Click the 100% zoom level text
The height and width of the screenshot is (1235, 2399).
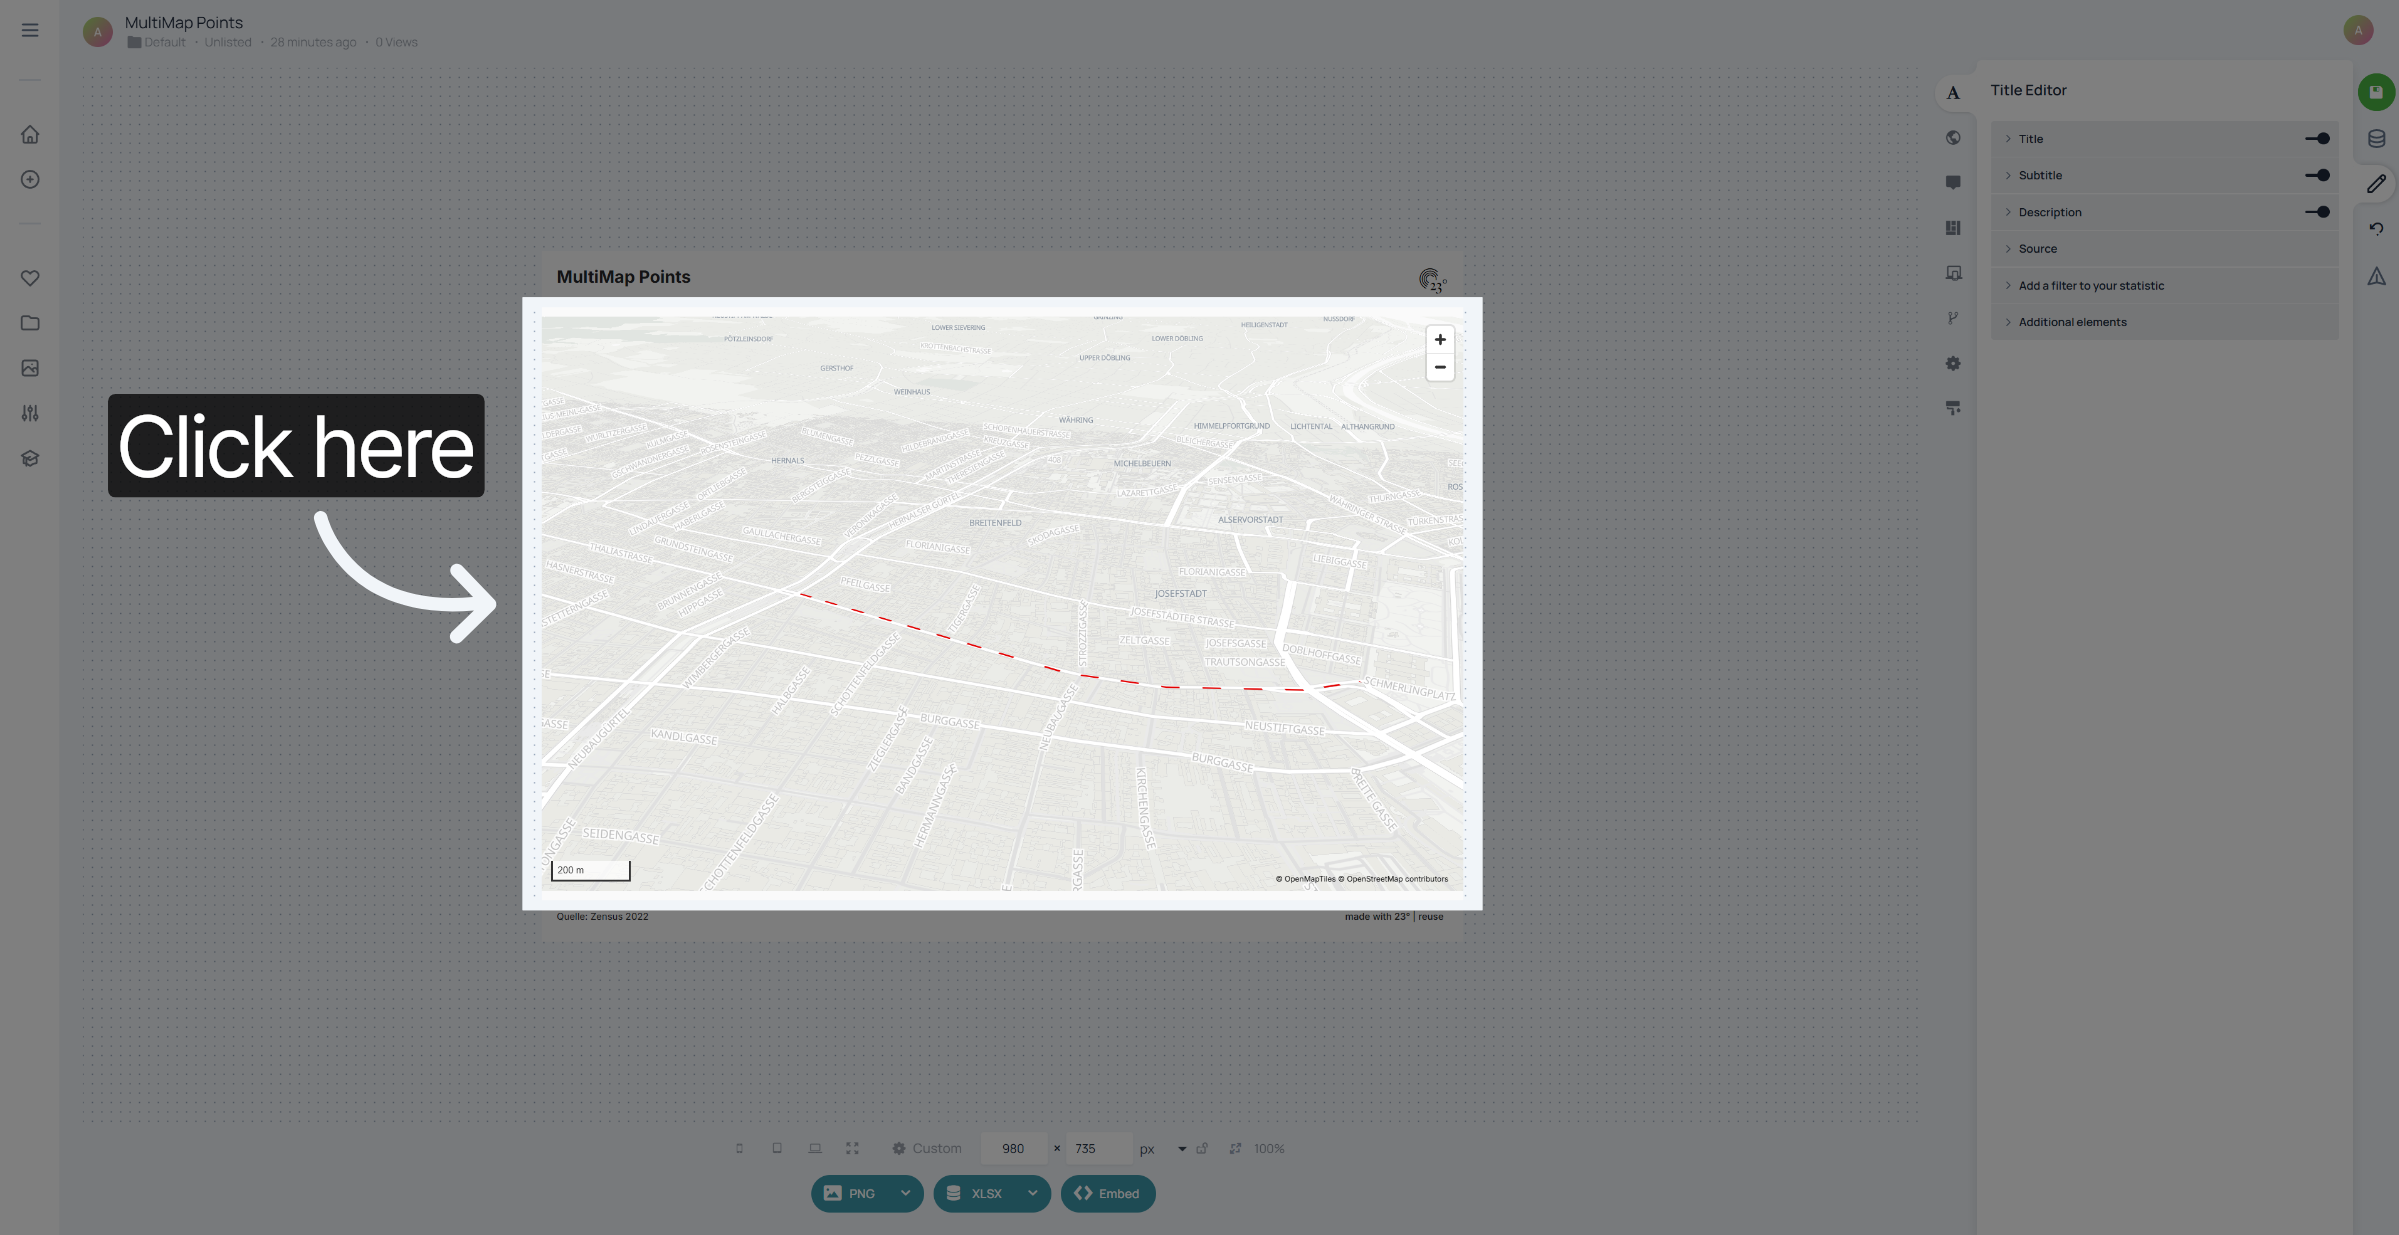[1269, 1149]
